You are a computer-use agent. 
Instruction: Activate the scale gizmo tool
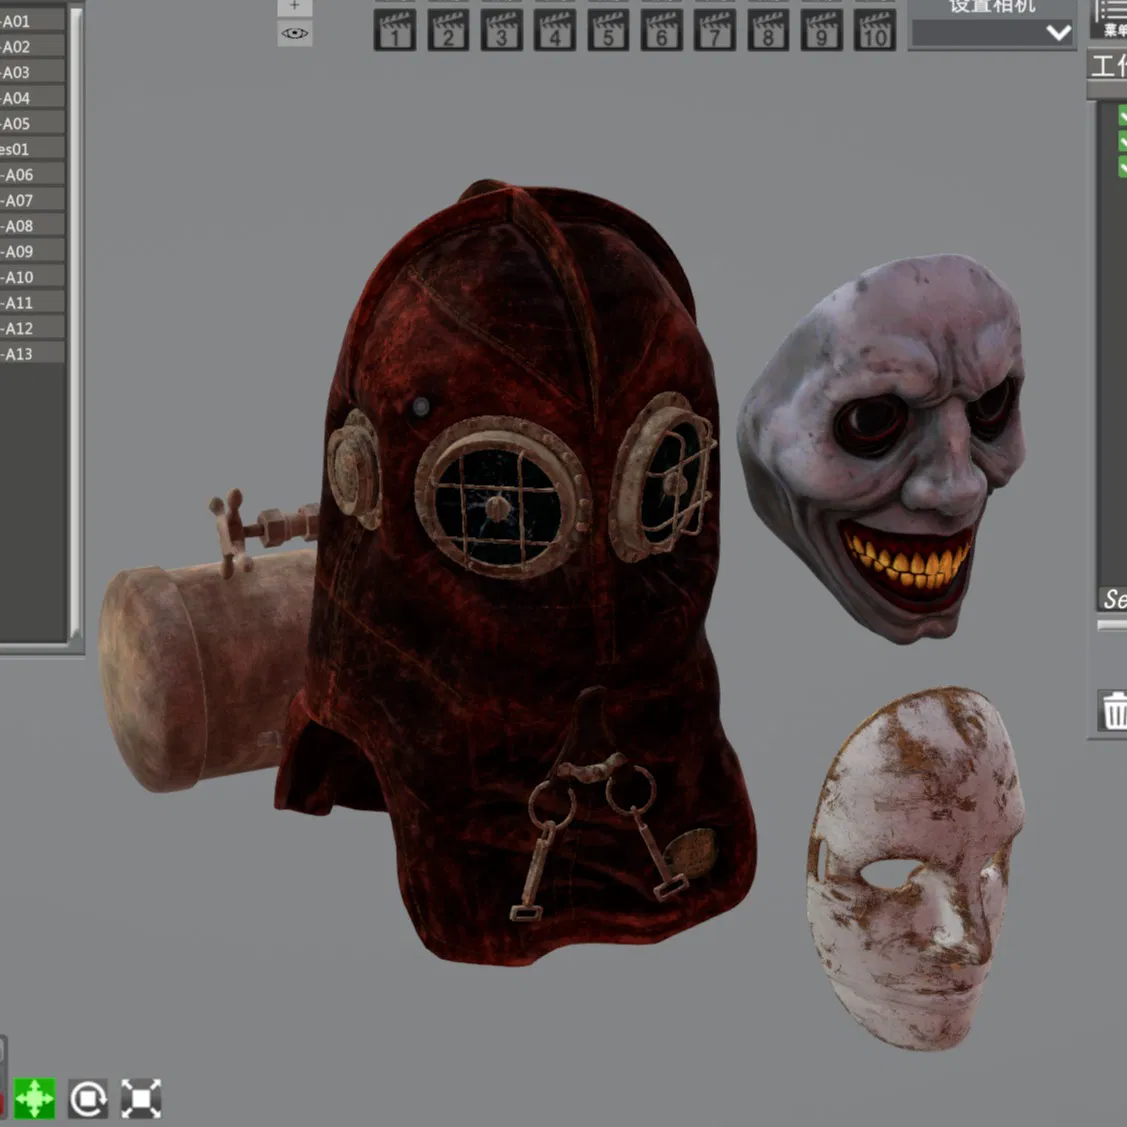(x=141, y=1098)
